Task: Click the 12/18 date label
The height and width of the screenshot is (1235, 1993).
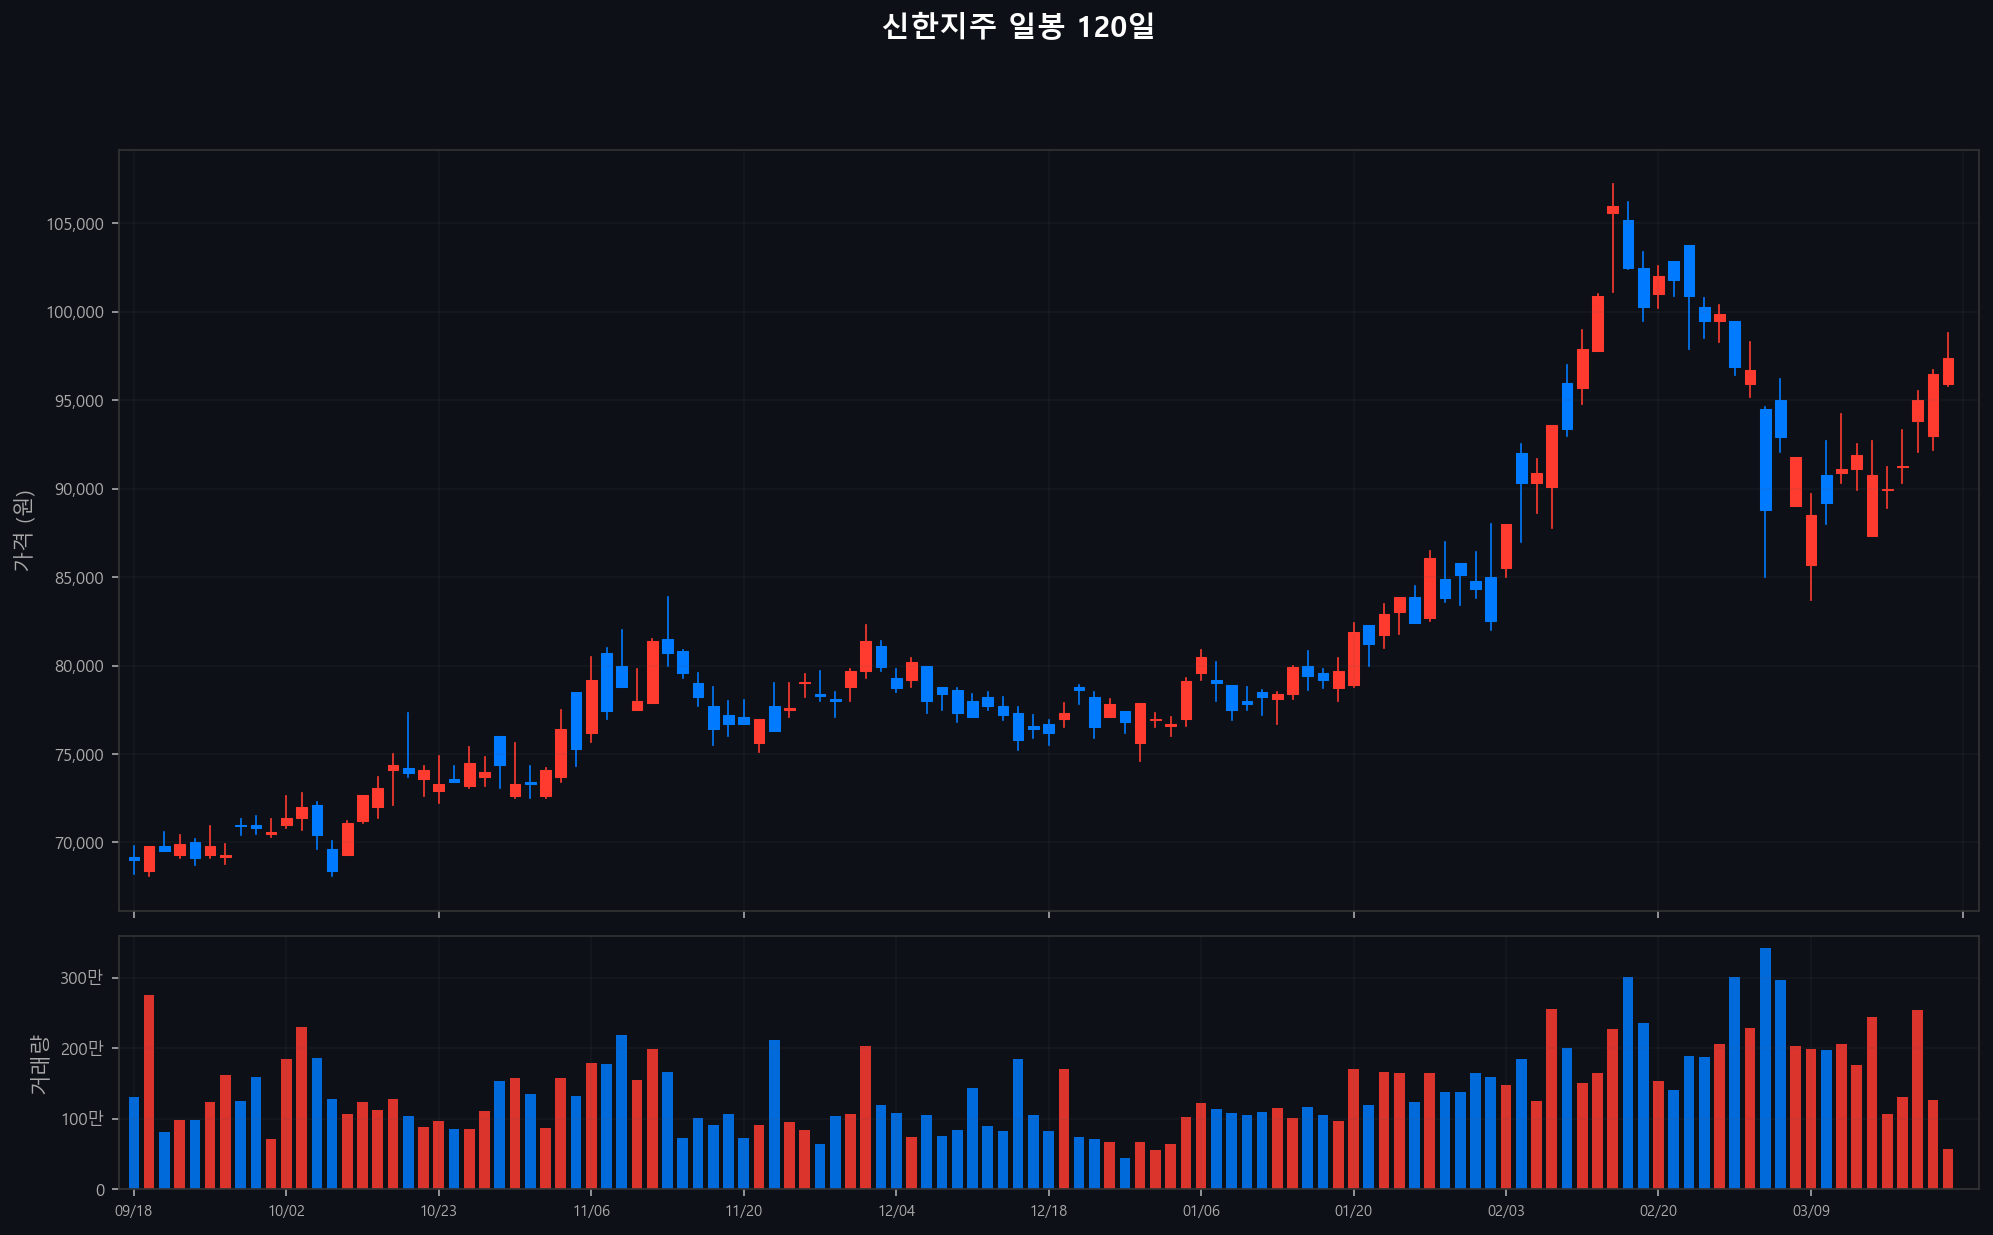Action: (x=1048, y=1211)
